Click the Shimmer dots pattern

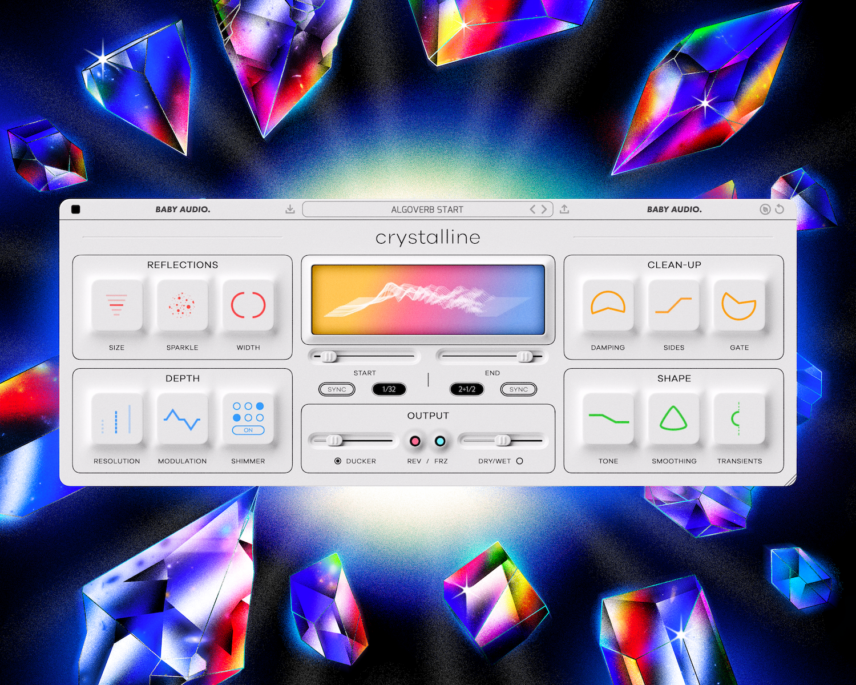[x=248, y=412]
